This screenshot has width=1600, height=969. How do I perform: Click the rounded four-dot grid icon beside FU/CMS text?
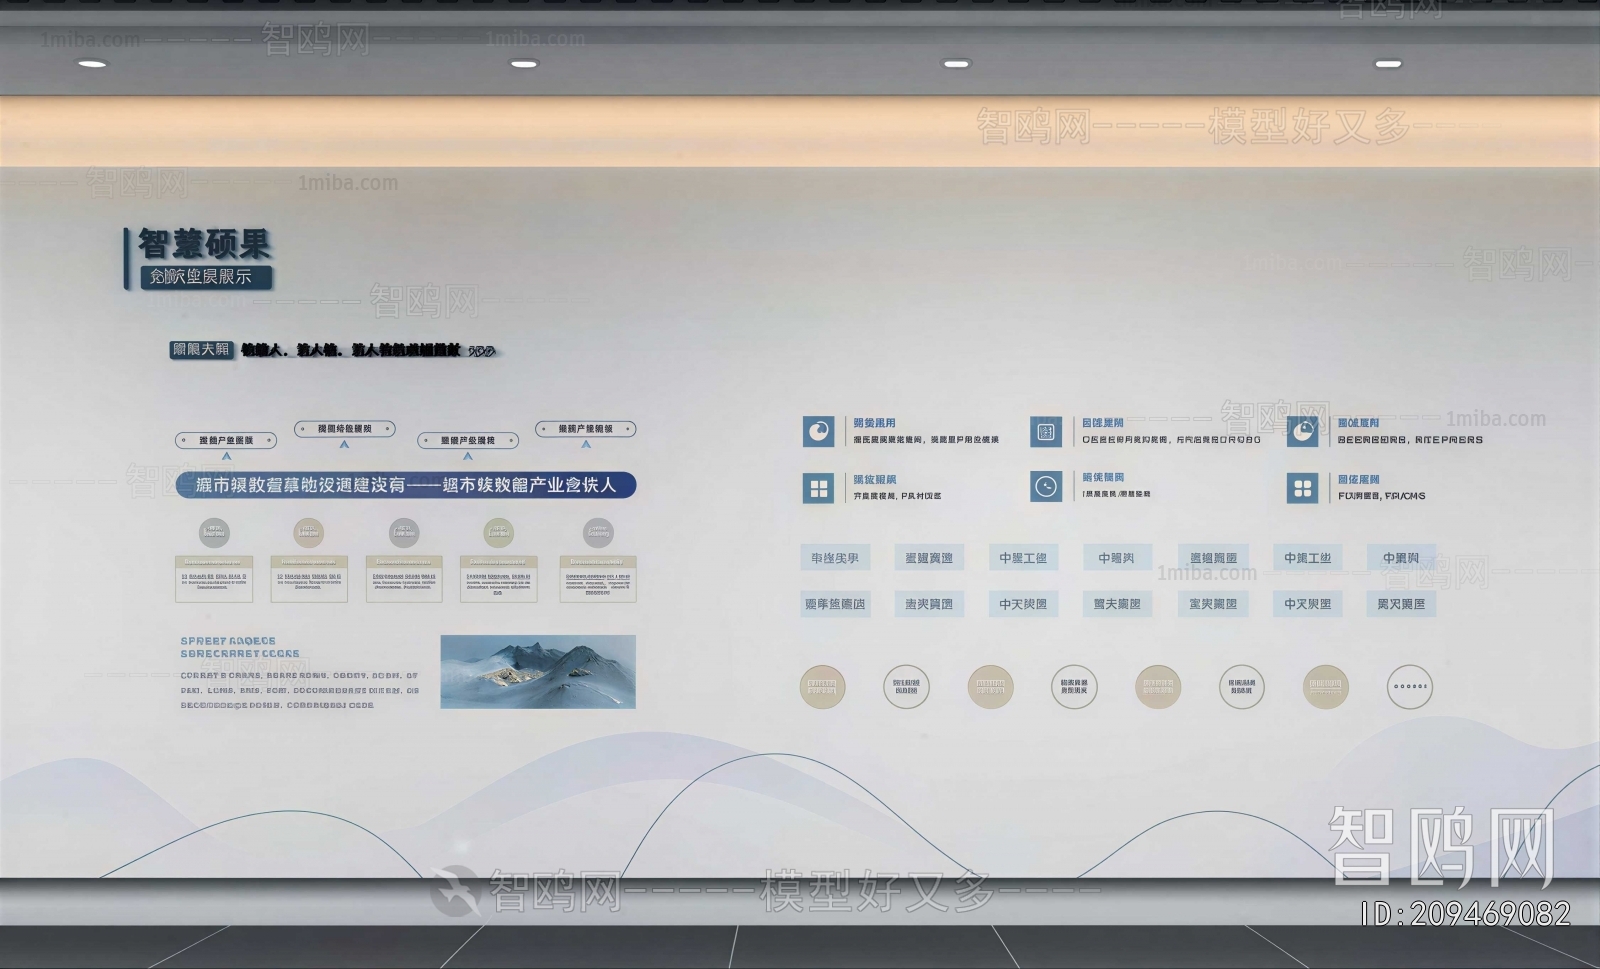[1302, 488]
